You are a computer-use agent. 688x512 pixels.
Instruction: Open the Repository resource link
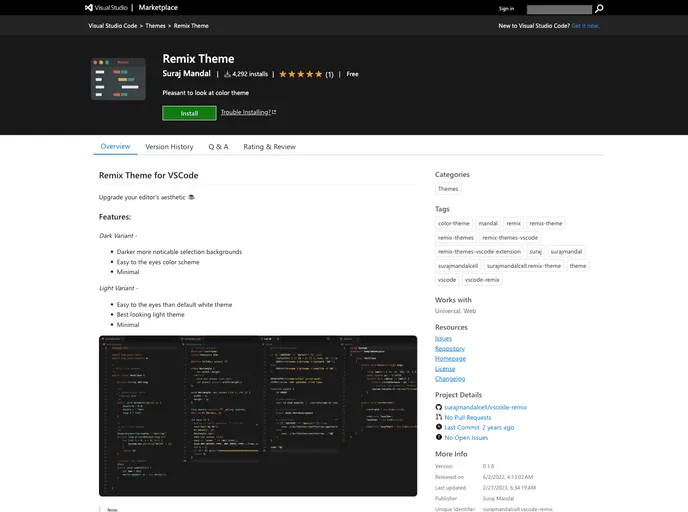point(450,348)
